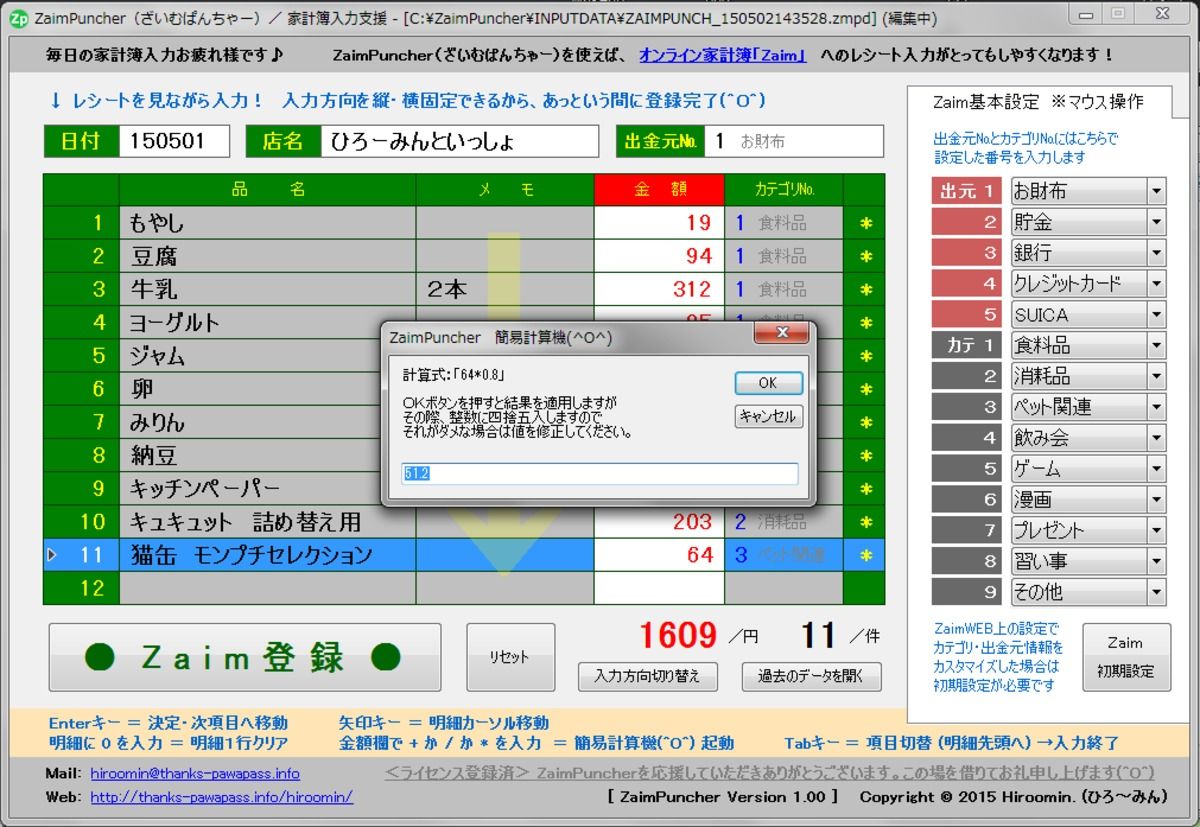
Task: Click the asterisk marker in the もやし row
Action: pos(865,223)
